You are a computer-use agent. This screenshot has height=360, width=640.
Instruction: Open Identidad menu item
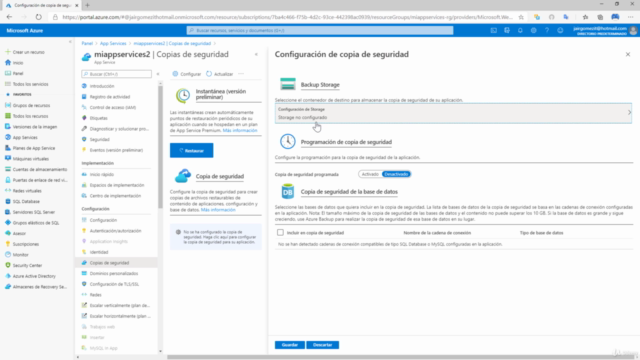click(x=99, y=252)
